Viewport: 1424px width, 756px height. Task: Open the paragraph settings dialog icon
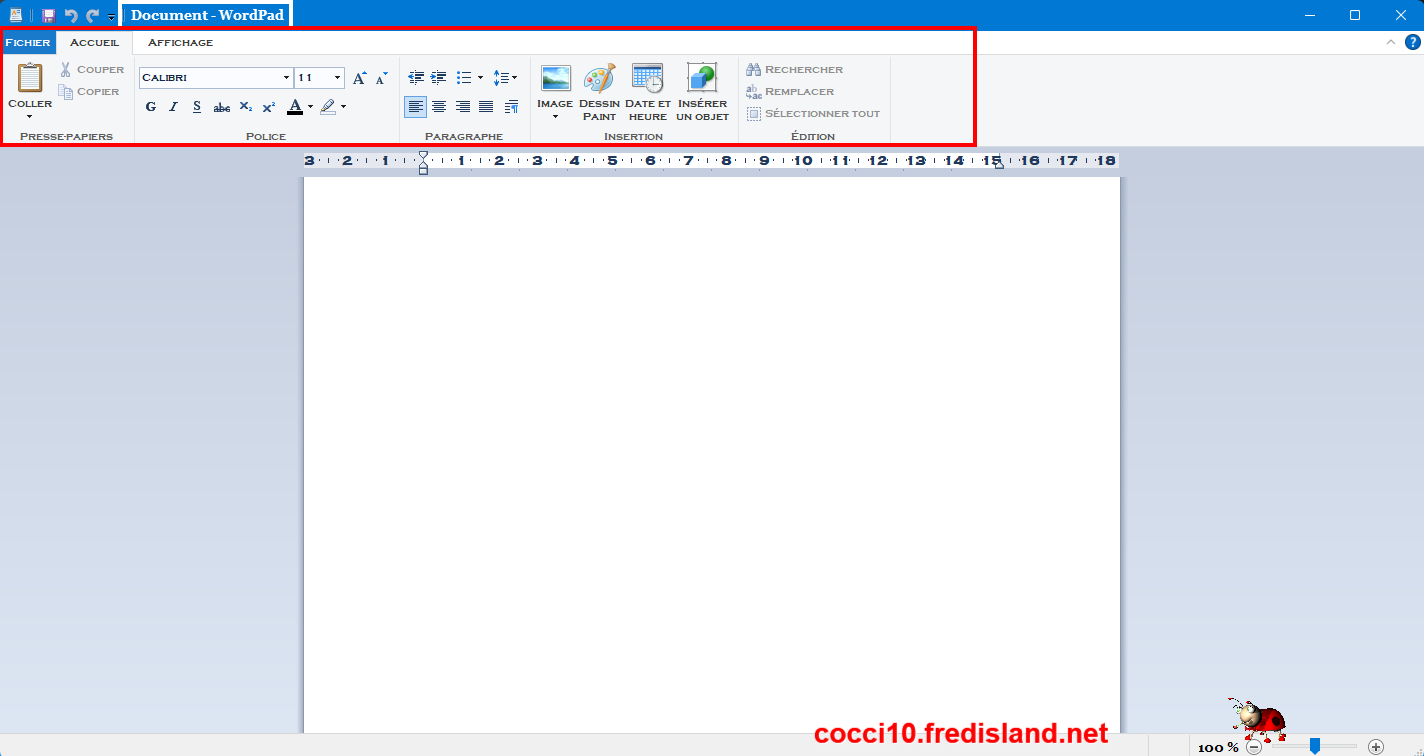coord(511,107)
